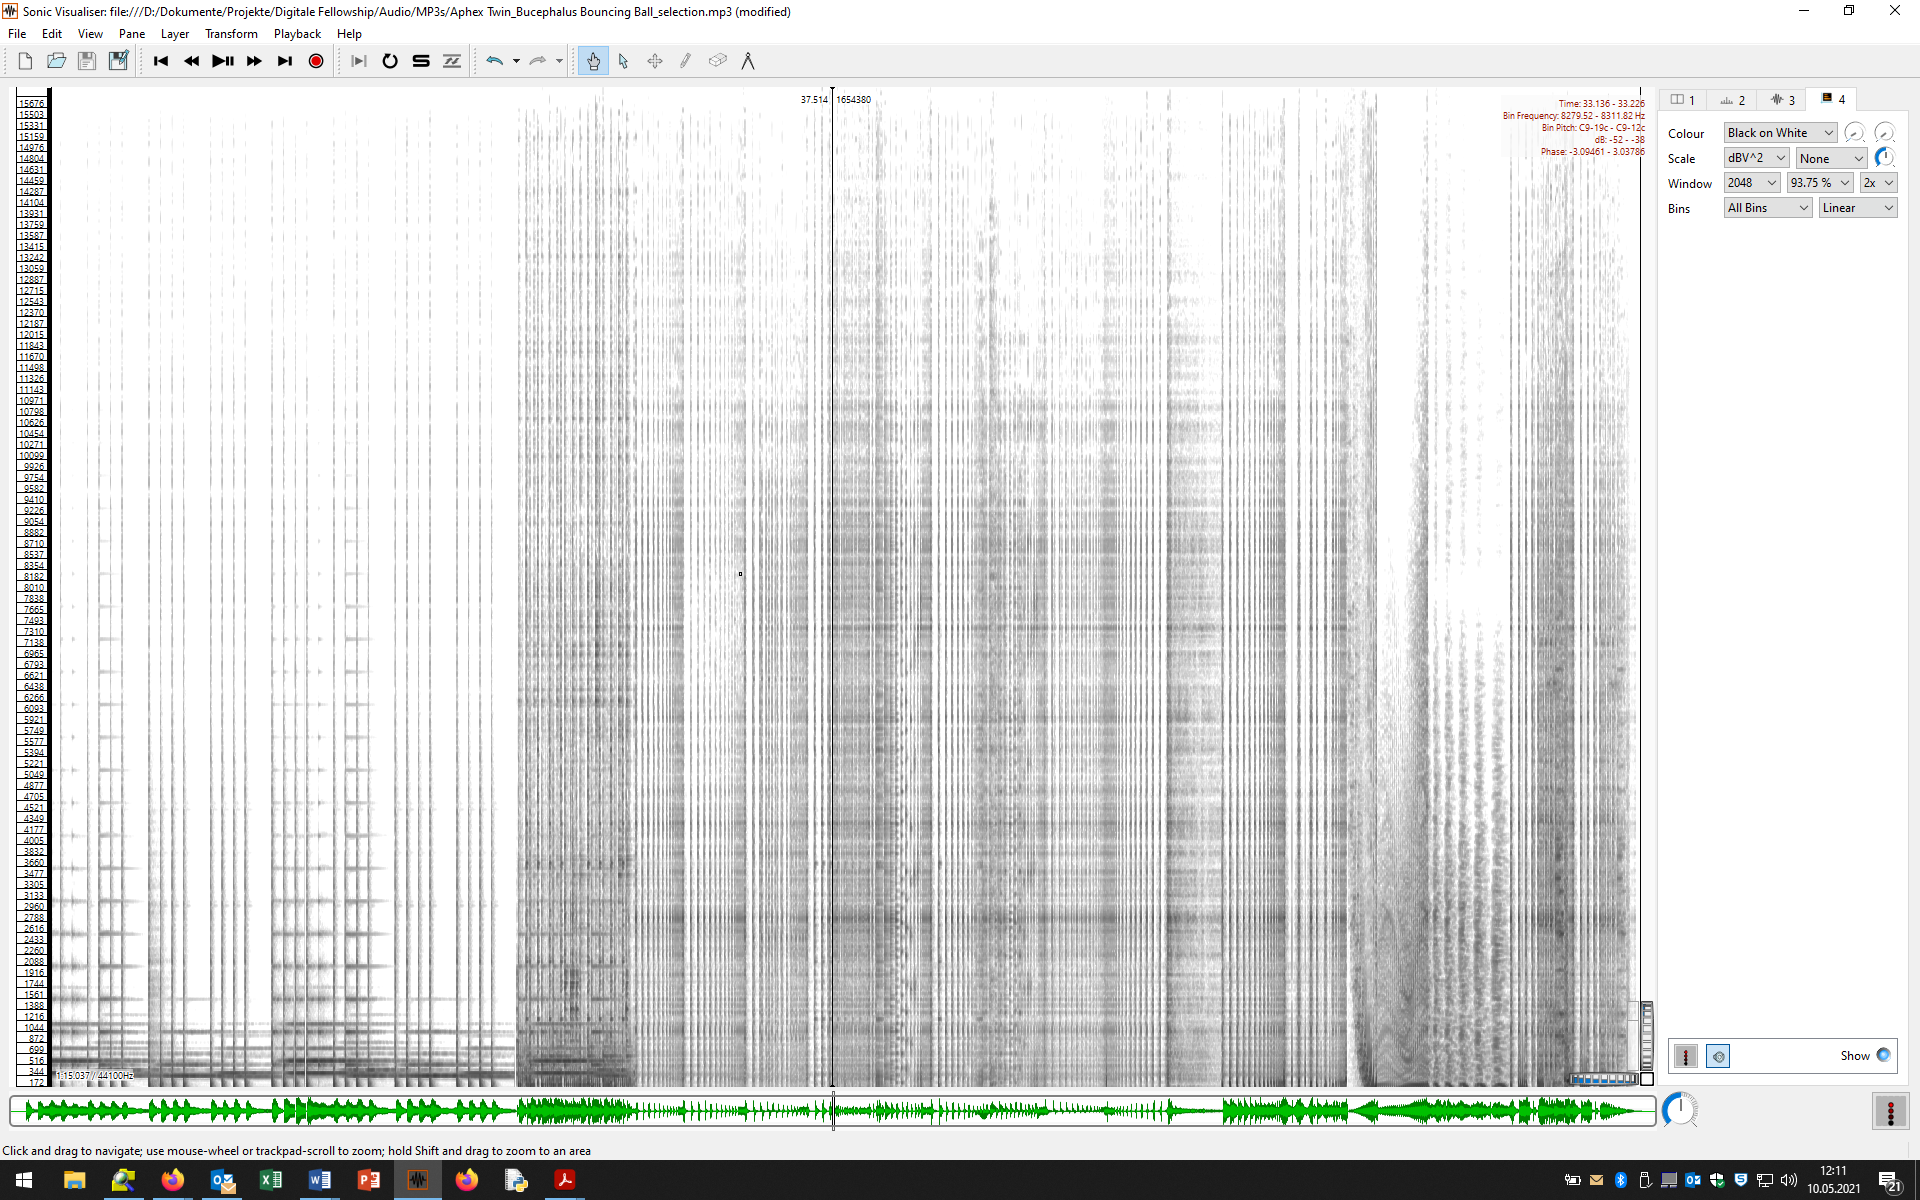Select the Navigate tool
Image resolution: width=1920 pixels, height=1200 pixels.
tap(593, 60)
